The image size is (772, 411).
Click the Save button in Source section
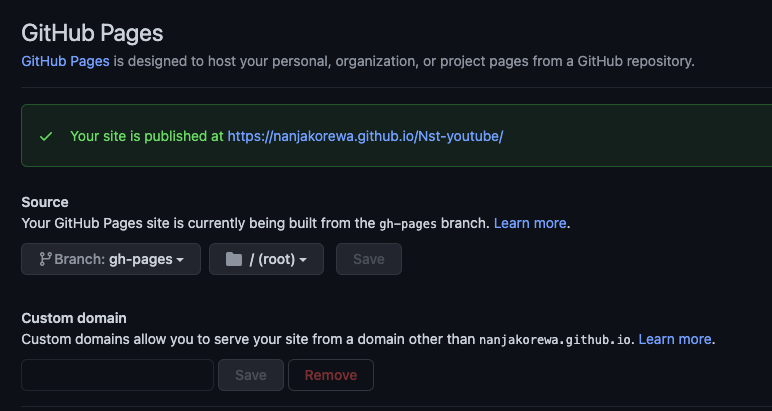pyautogui.click(x=369, y=259)
